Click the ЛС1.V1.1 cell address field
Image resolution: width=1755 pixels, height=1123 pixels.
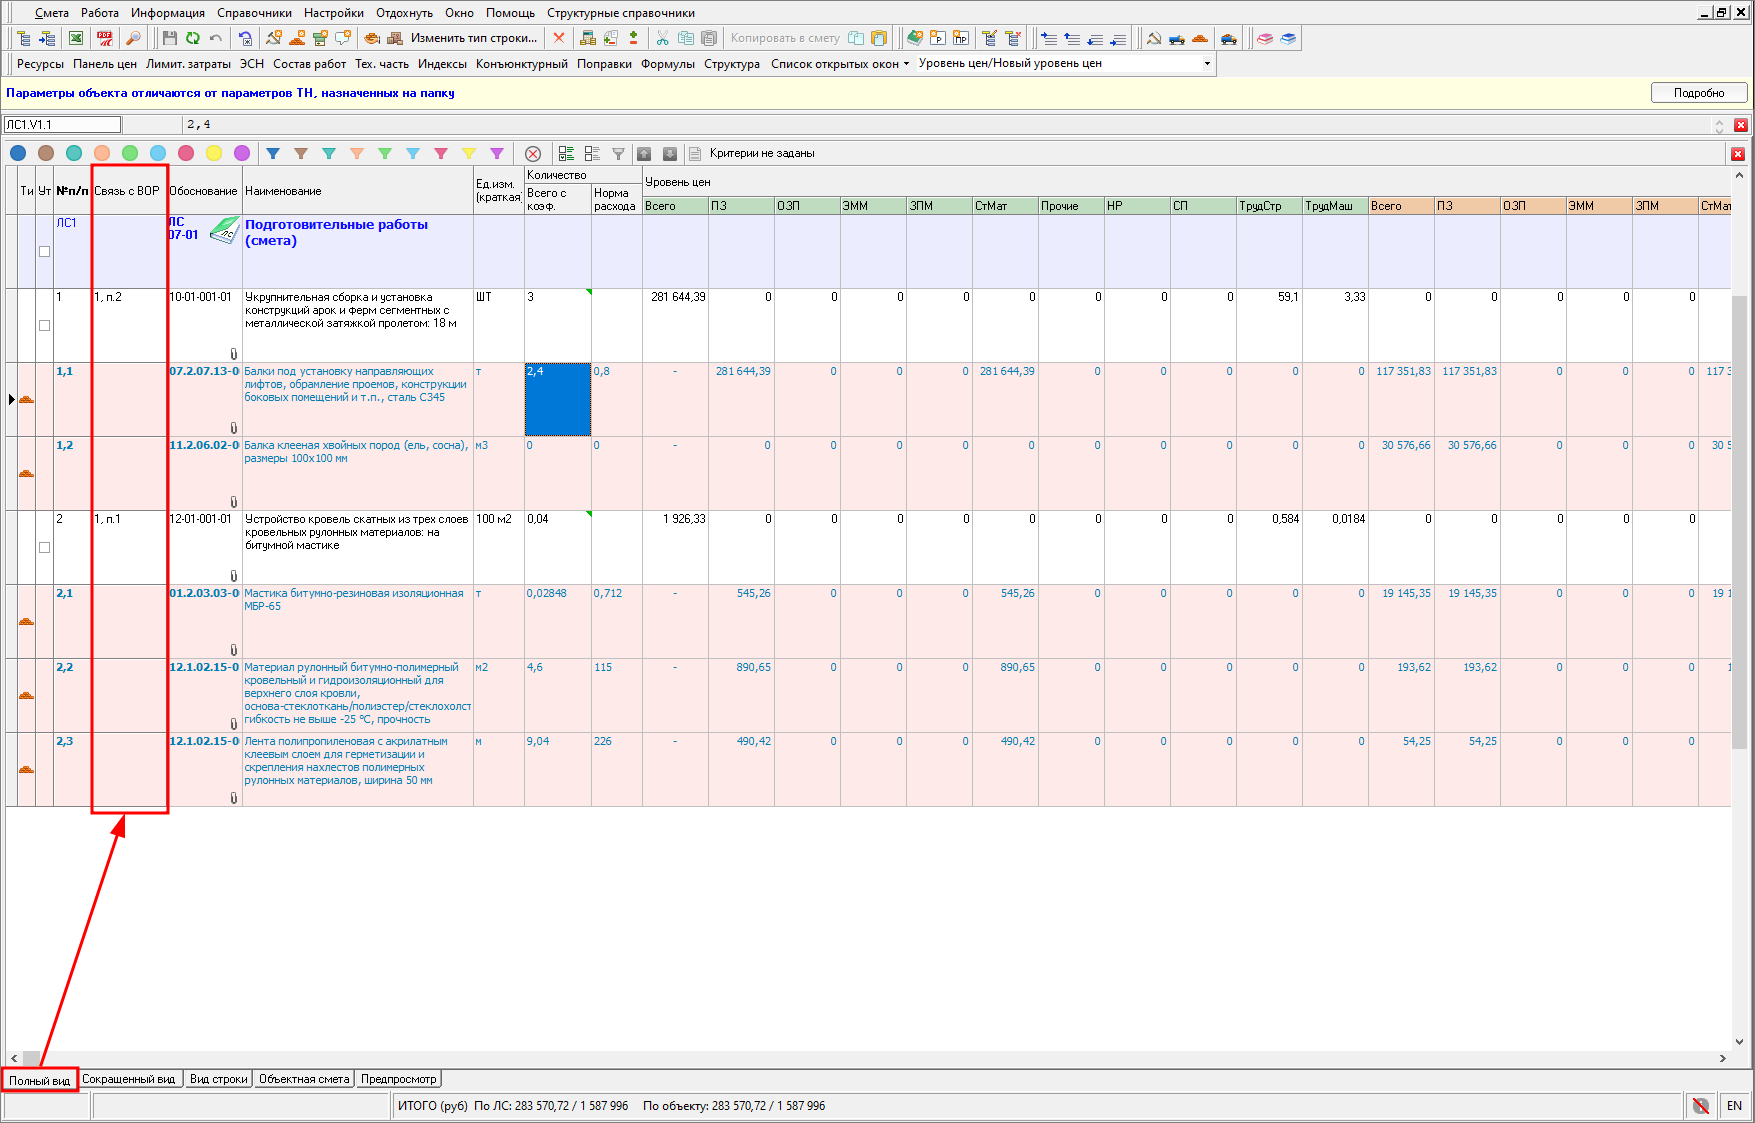tap(62, 125)
